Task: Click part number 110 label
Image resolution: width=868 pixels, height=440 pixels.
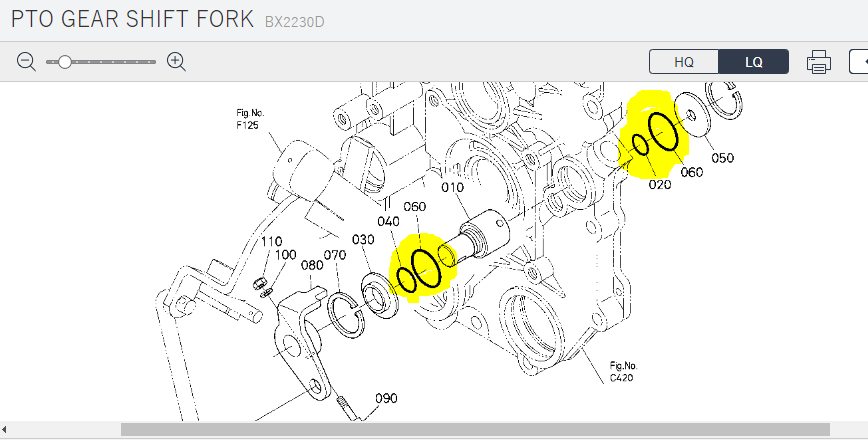Action: [x=270, y=242]
